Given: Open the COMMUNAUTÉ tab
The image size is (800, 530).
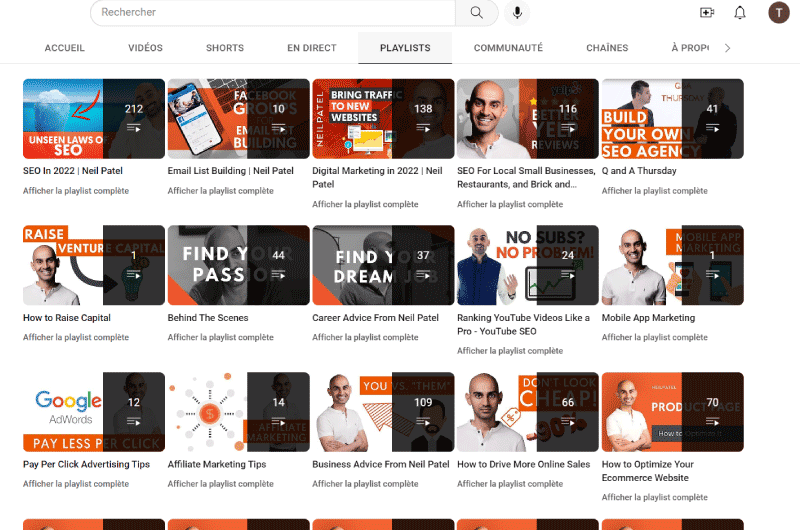Looking at the screenshot, I should [508, 48].
